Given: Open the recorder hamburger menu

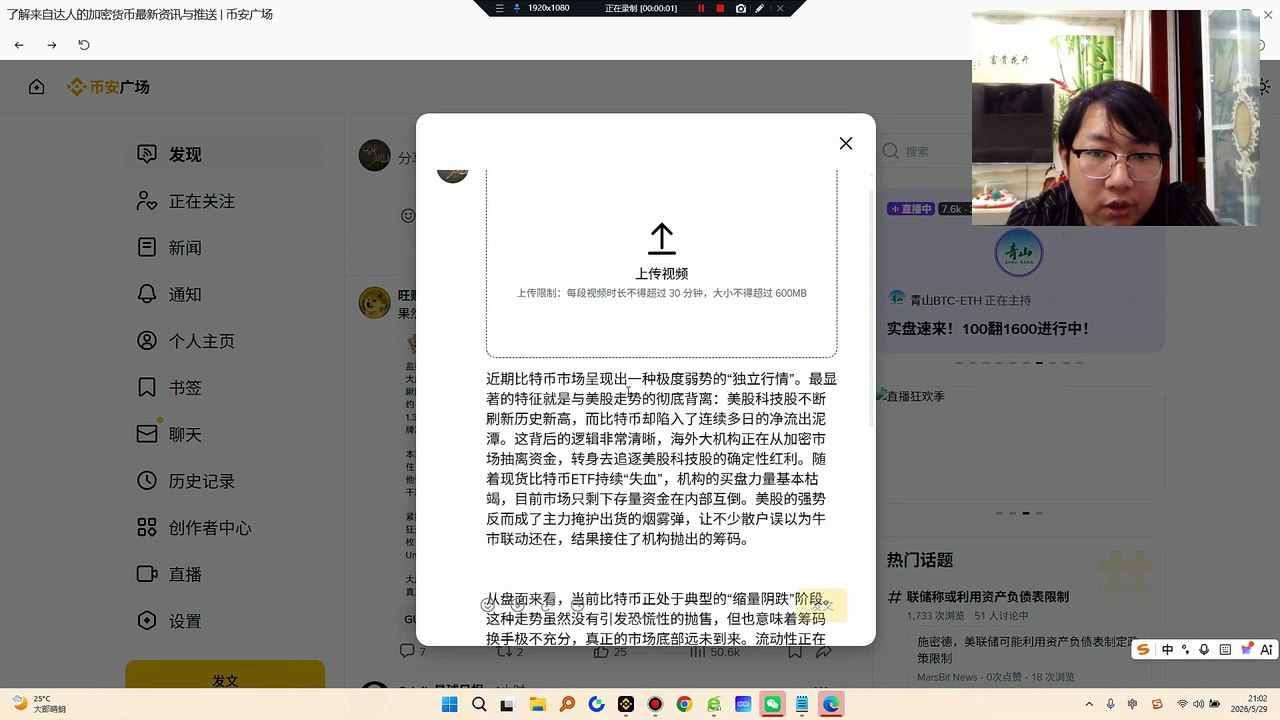Looking at the screenshot, I should click(x=500, y=8).
